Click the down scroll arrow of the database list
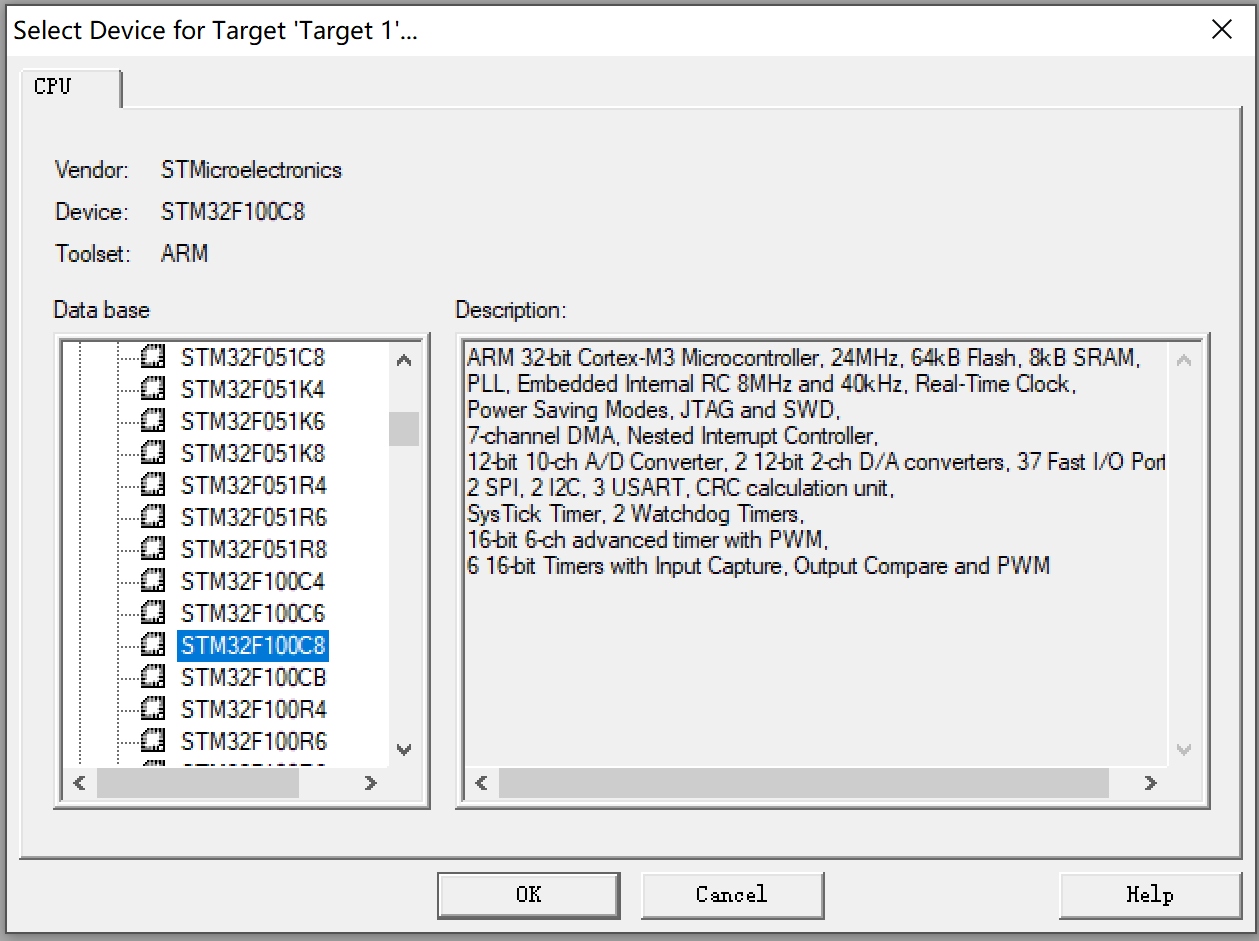 tap(403, 750)
